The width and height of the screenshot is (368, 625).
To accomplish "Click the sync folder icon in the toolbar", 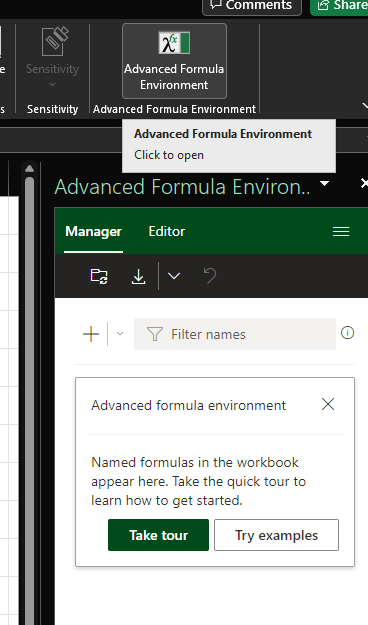I will click(99, 276).
